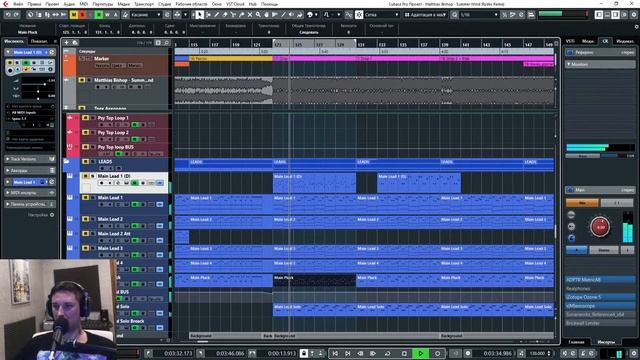
Task: Expand the Track Versions inspector section
Action: tap(30, 159)
